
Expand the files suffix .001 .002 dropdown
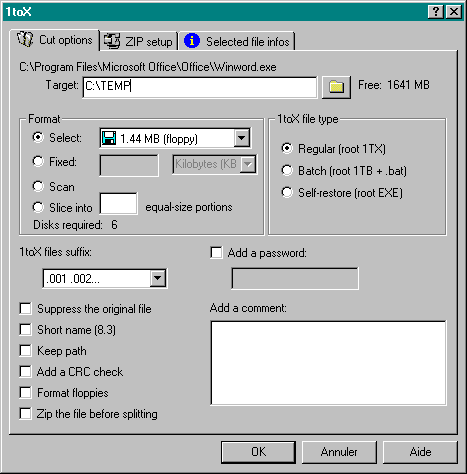[x=158, y=278]
